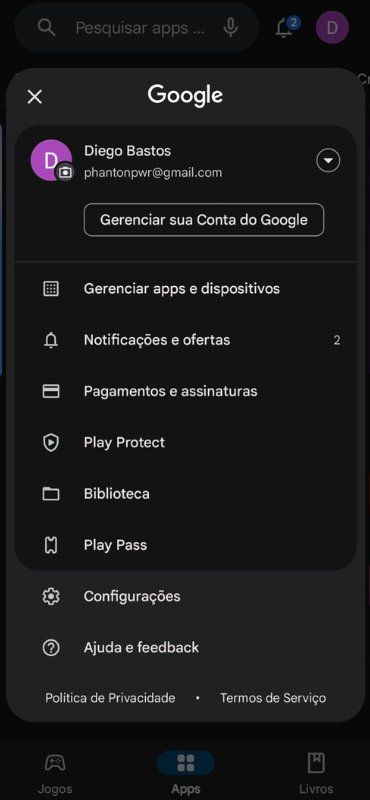The width and height of the screenshot is (370, 800).
Task: Tap the microphone voice search icon
Action: click(x=231, y=28)
